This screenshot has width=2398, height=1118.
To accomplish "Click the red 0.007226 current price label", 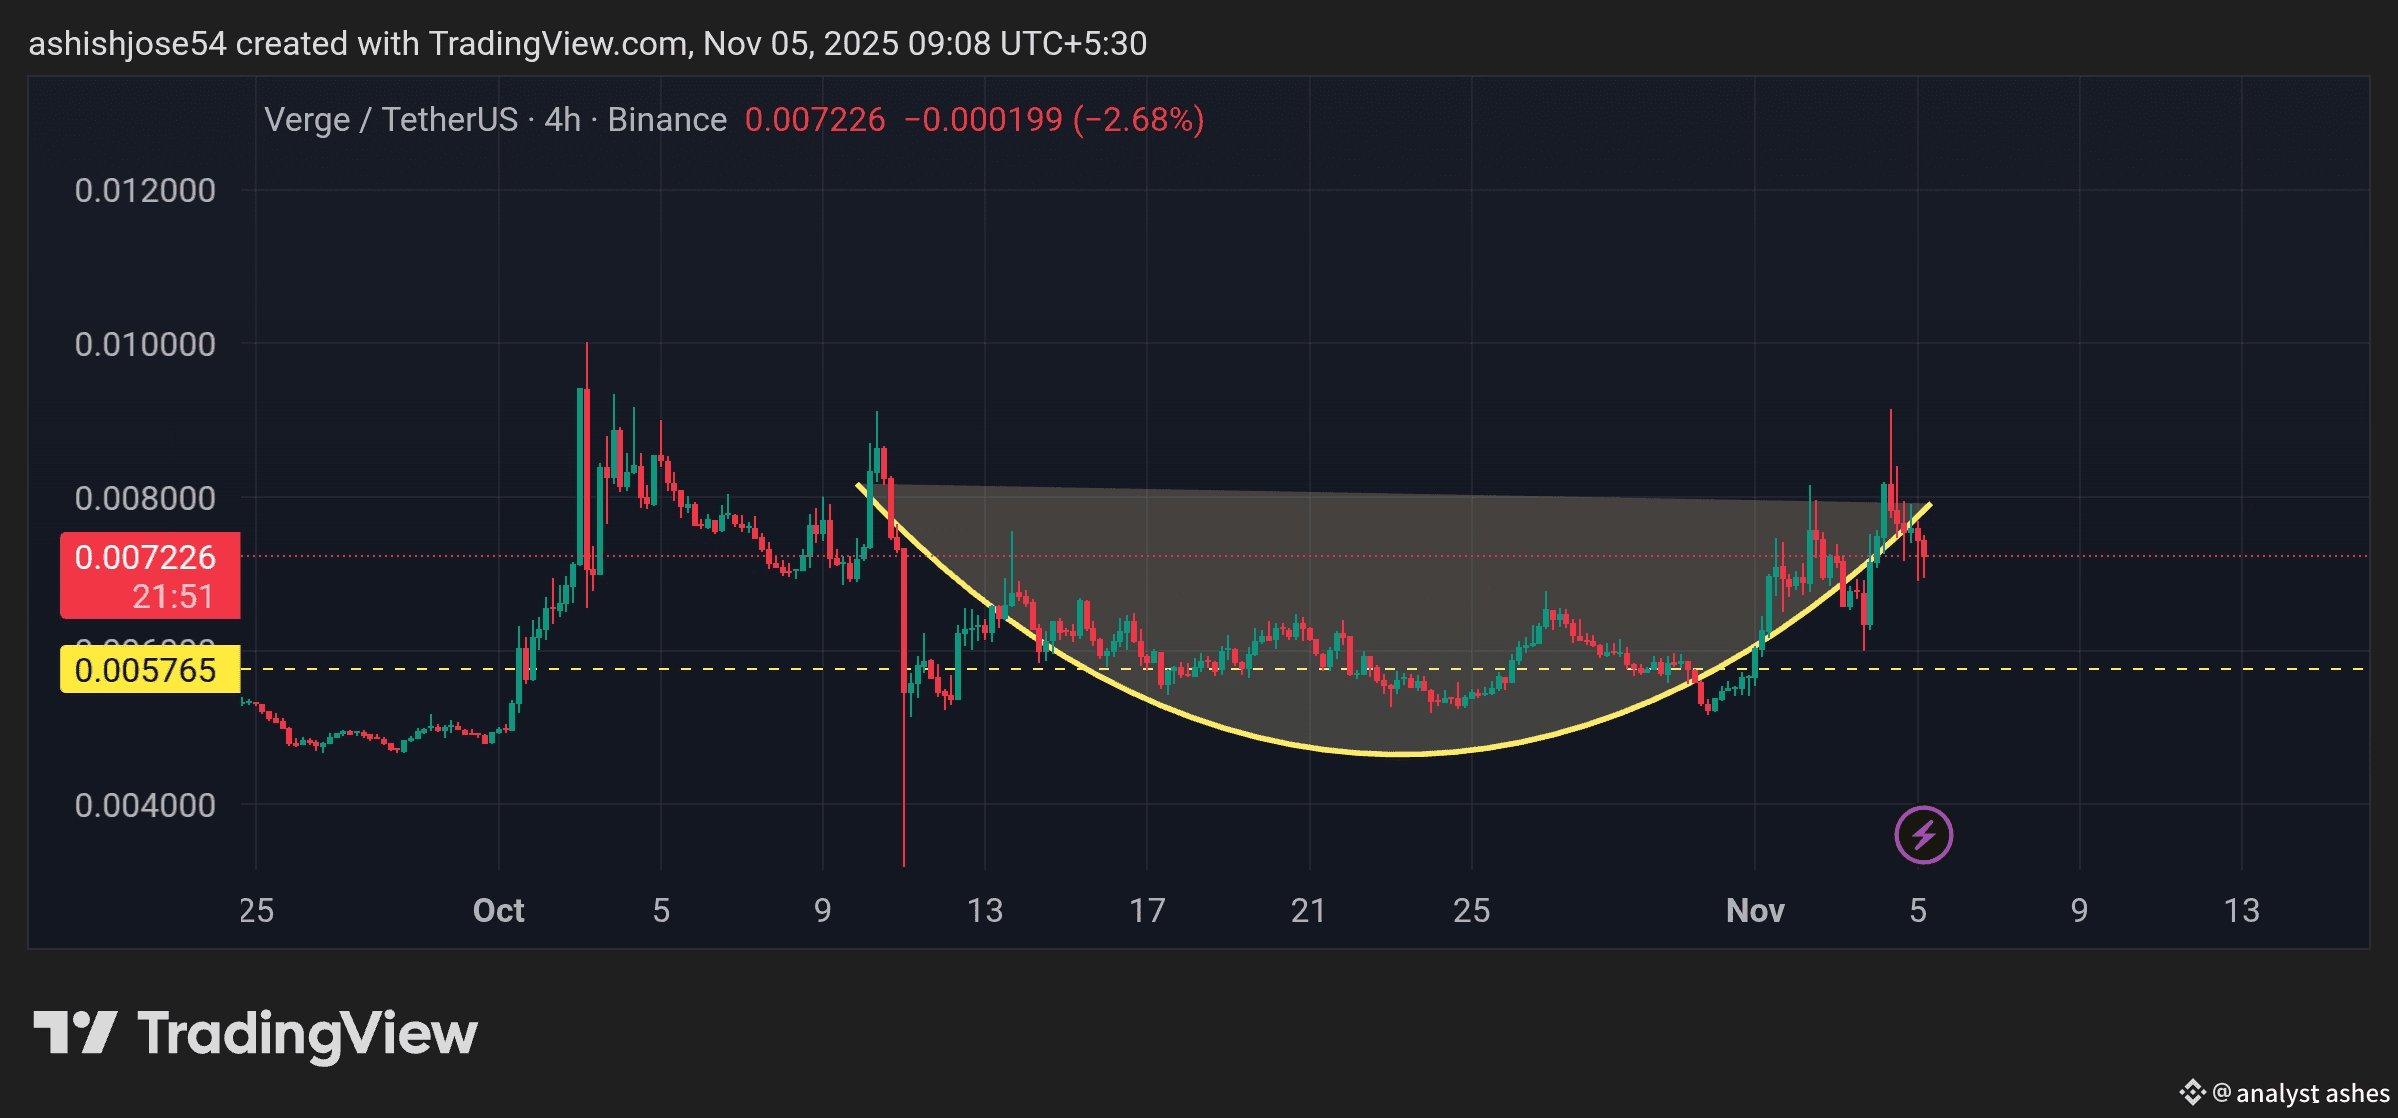I will point(146,557).
